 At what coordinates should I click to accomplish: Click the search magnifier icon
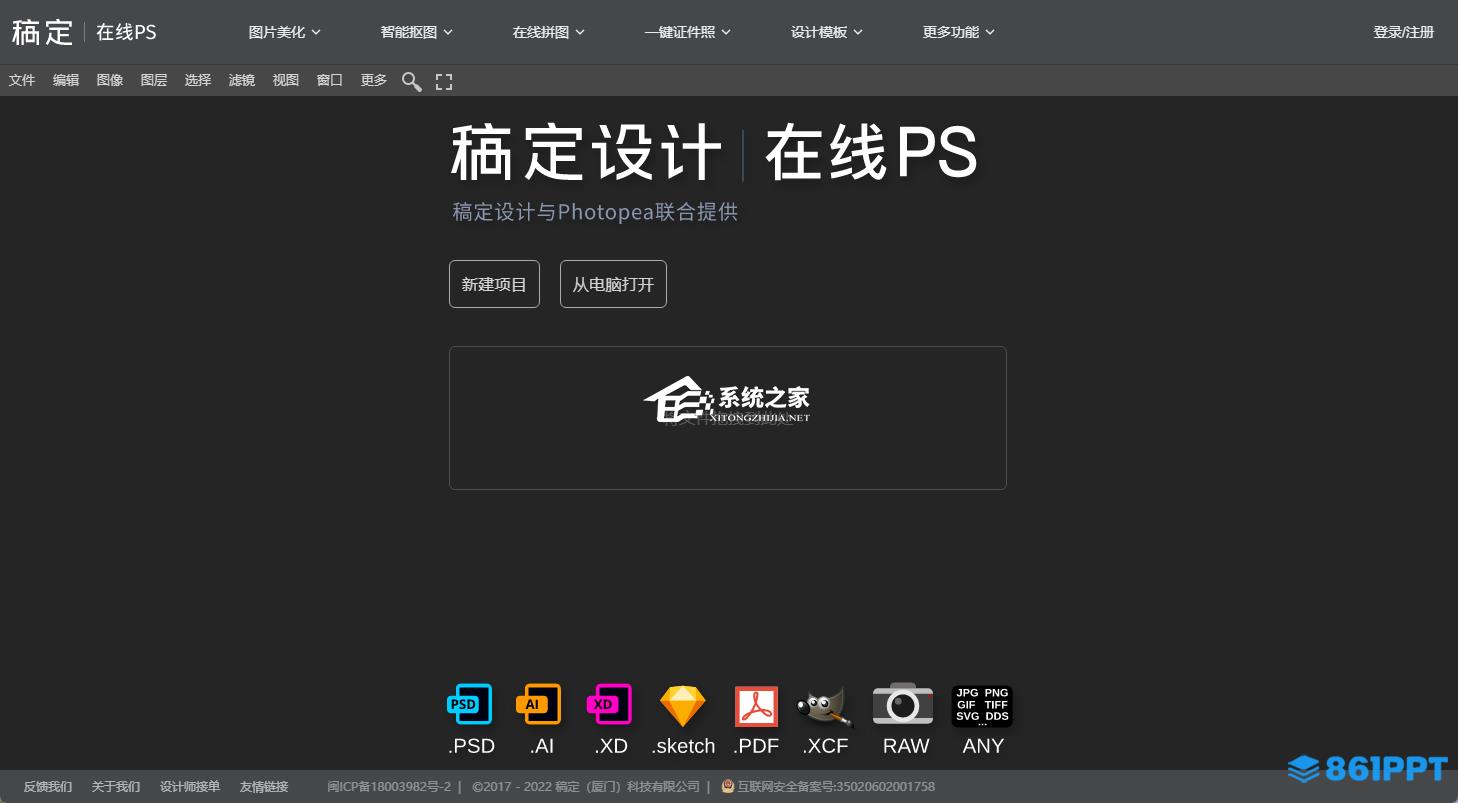[411, 81]
